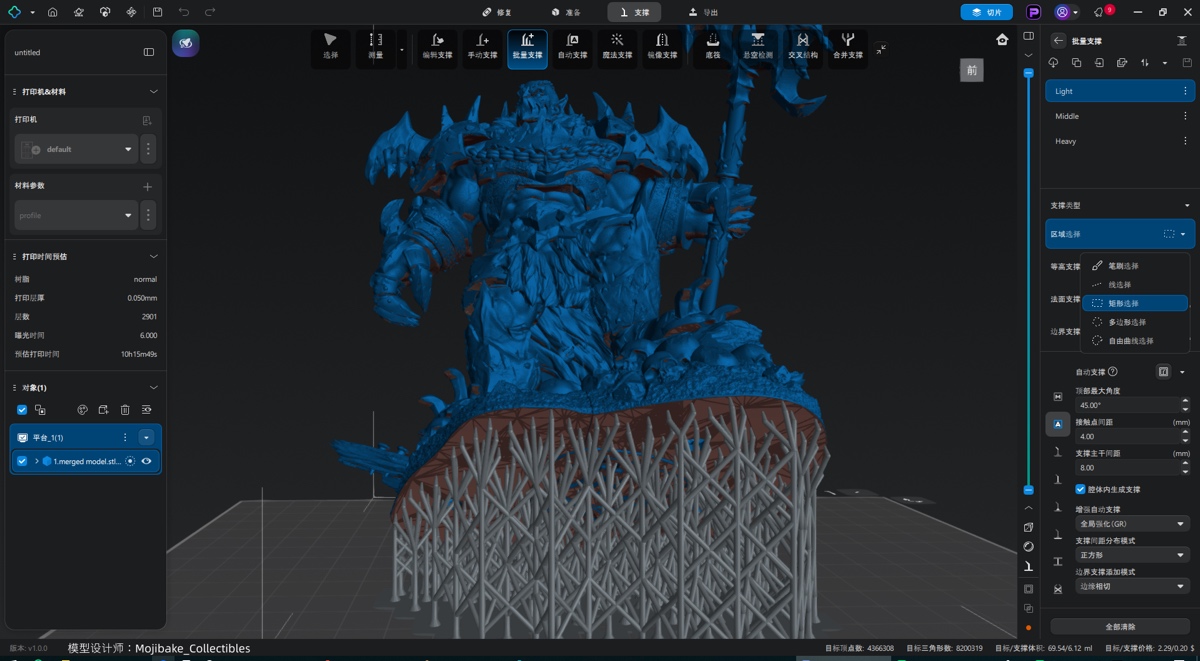
Task: Toggle the merged model.stl checkbox
Action: tap(22, 461)
